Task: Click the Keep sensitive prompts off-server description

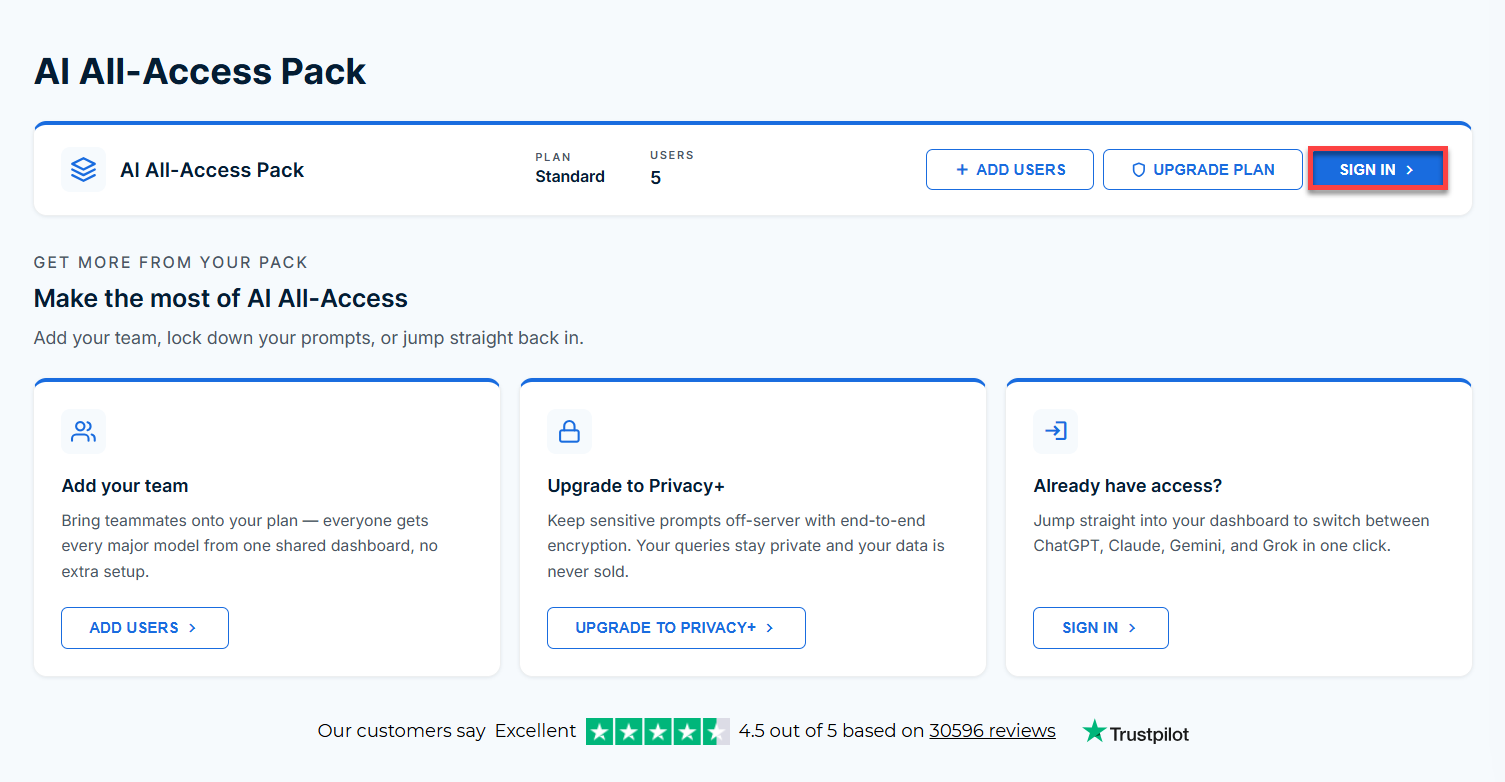Action: coord(746,546)
